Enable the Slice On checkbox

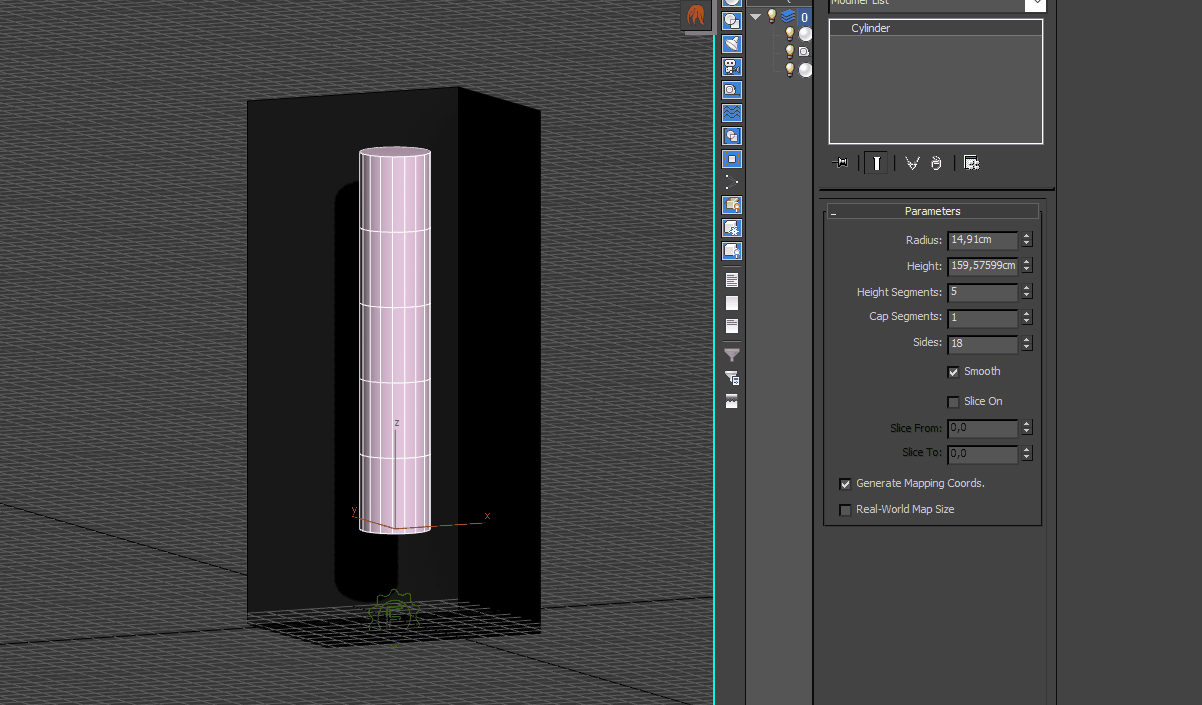pos(953,402)
